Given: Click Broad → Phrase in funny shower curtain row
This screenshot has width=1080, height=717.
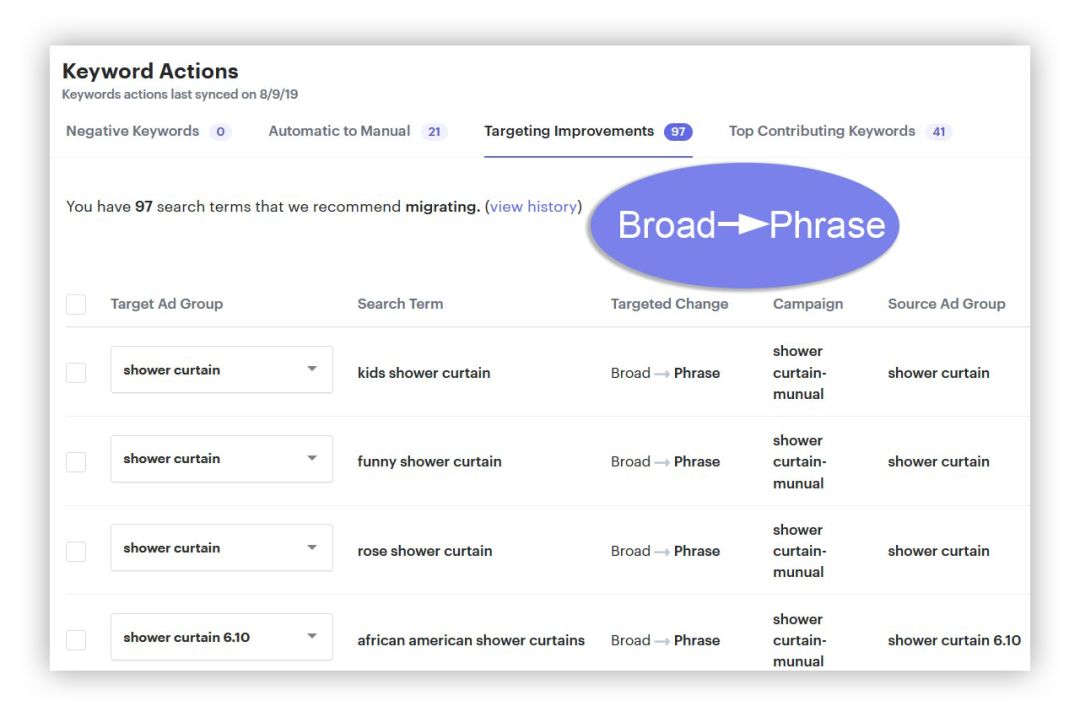Looking at the screenshot, I should [665, 461].
